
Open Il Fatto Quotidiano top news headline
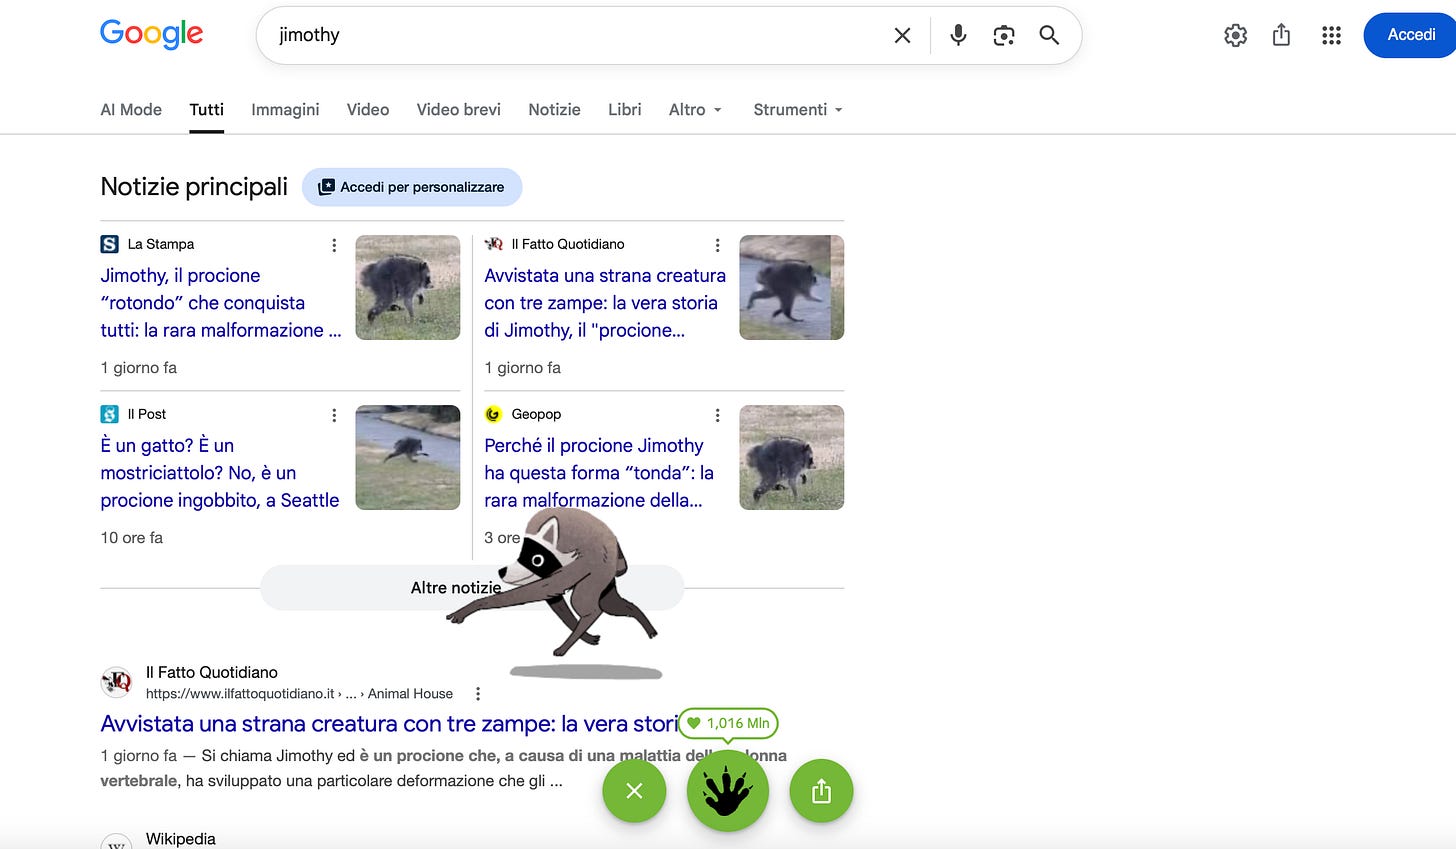pyautogui.click(x=606, y=302)
